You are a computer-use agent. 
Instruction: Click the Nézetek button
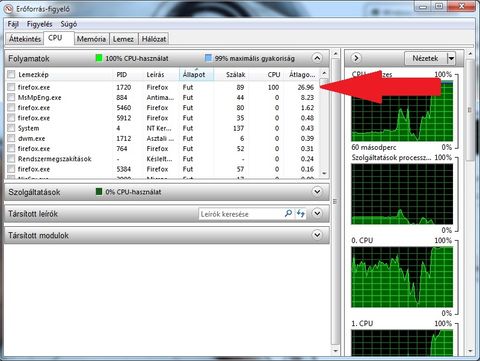coord(425,58)
